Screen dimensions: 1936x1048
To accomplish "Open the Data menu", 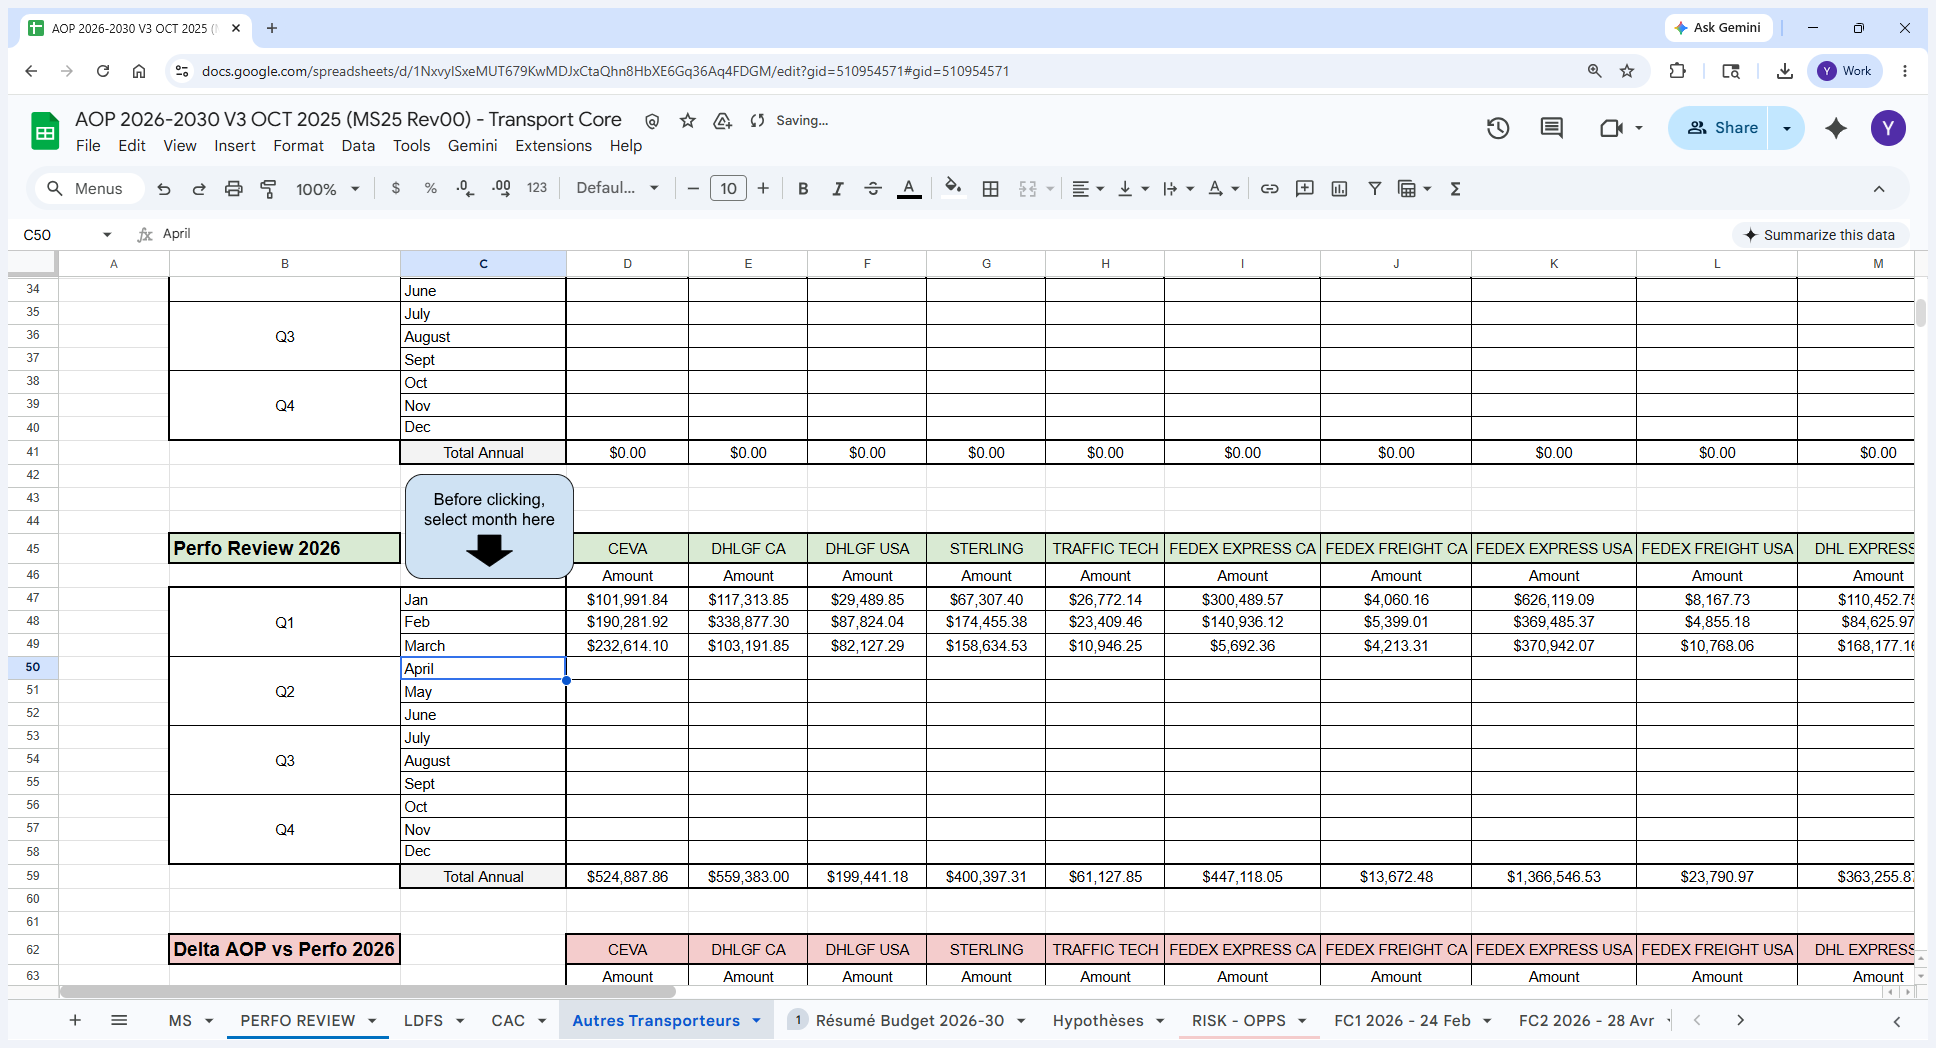I will (x=358, y=146).
